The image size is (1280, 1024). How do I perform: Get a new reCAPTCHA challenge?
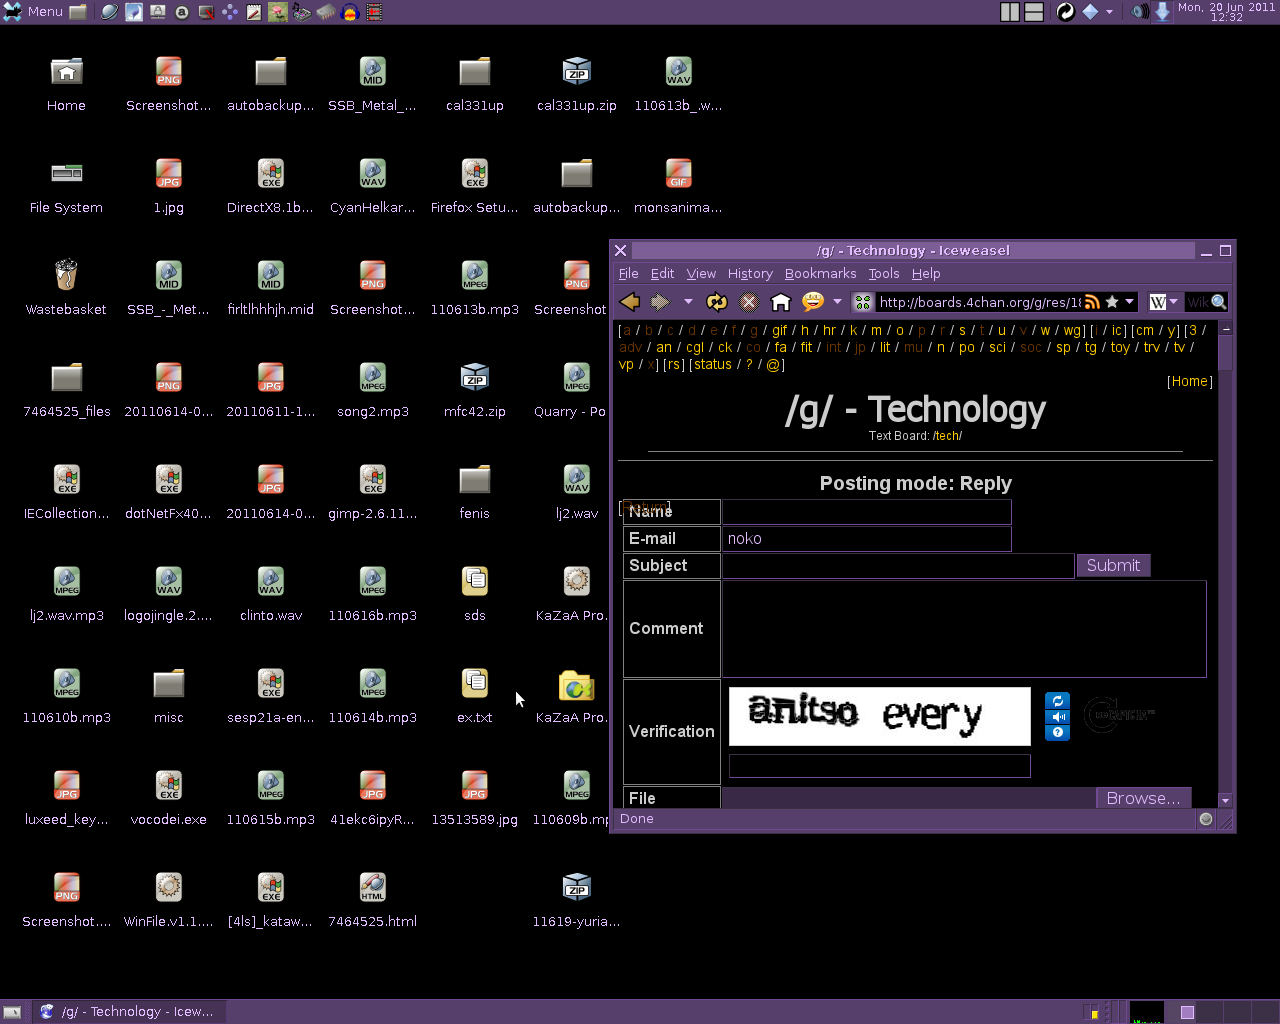point(1057,701)
